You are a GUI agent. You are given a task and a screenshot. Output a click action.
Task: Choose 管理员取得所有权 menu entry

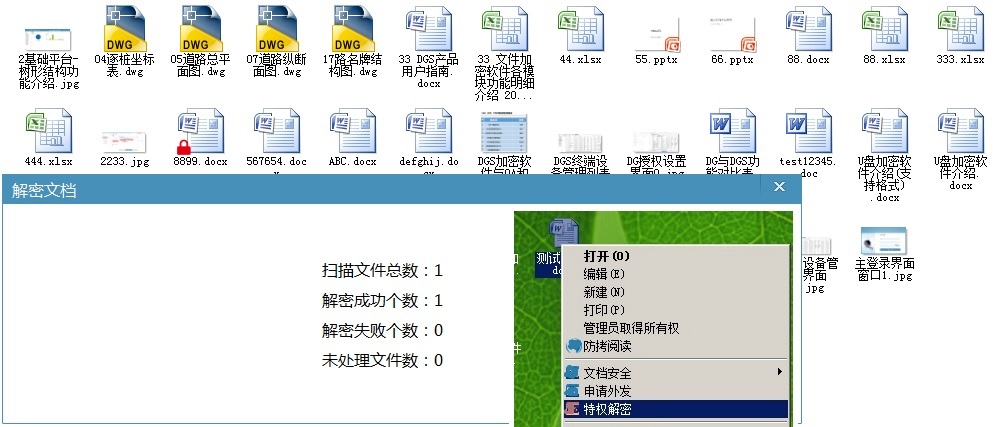coord(631,328)
